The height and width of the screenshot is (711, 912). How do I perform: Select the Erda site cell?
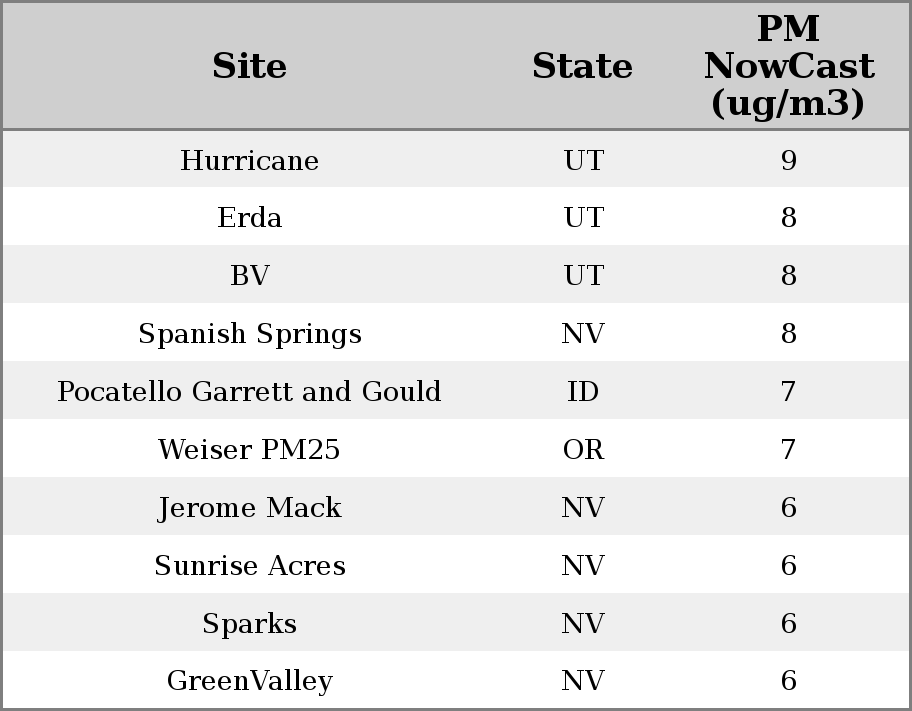click(249, 218)
